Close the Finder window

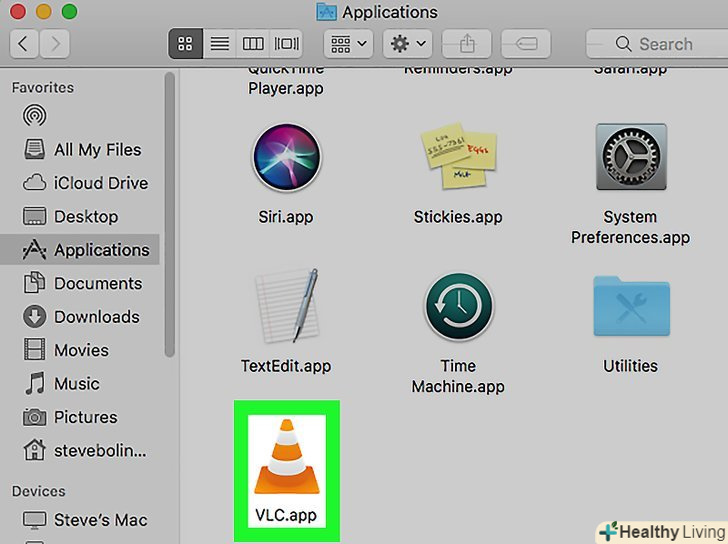tap(18, 11)
